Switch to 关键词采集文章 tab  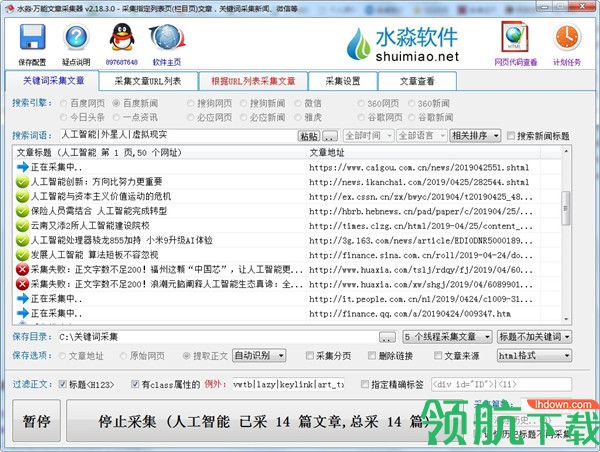click(x=52, y=81)
